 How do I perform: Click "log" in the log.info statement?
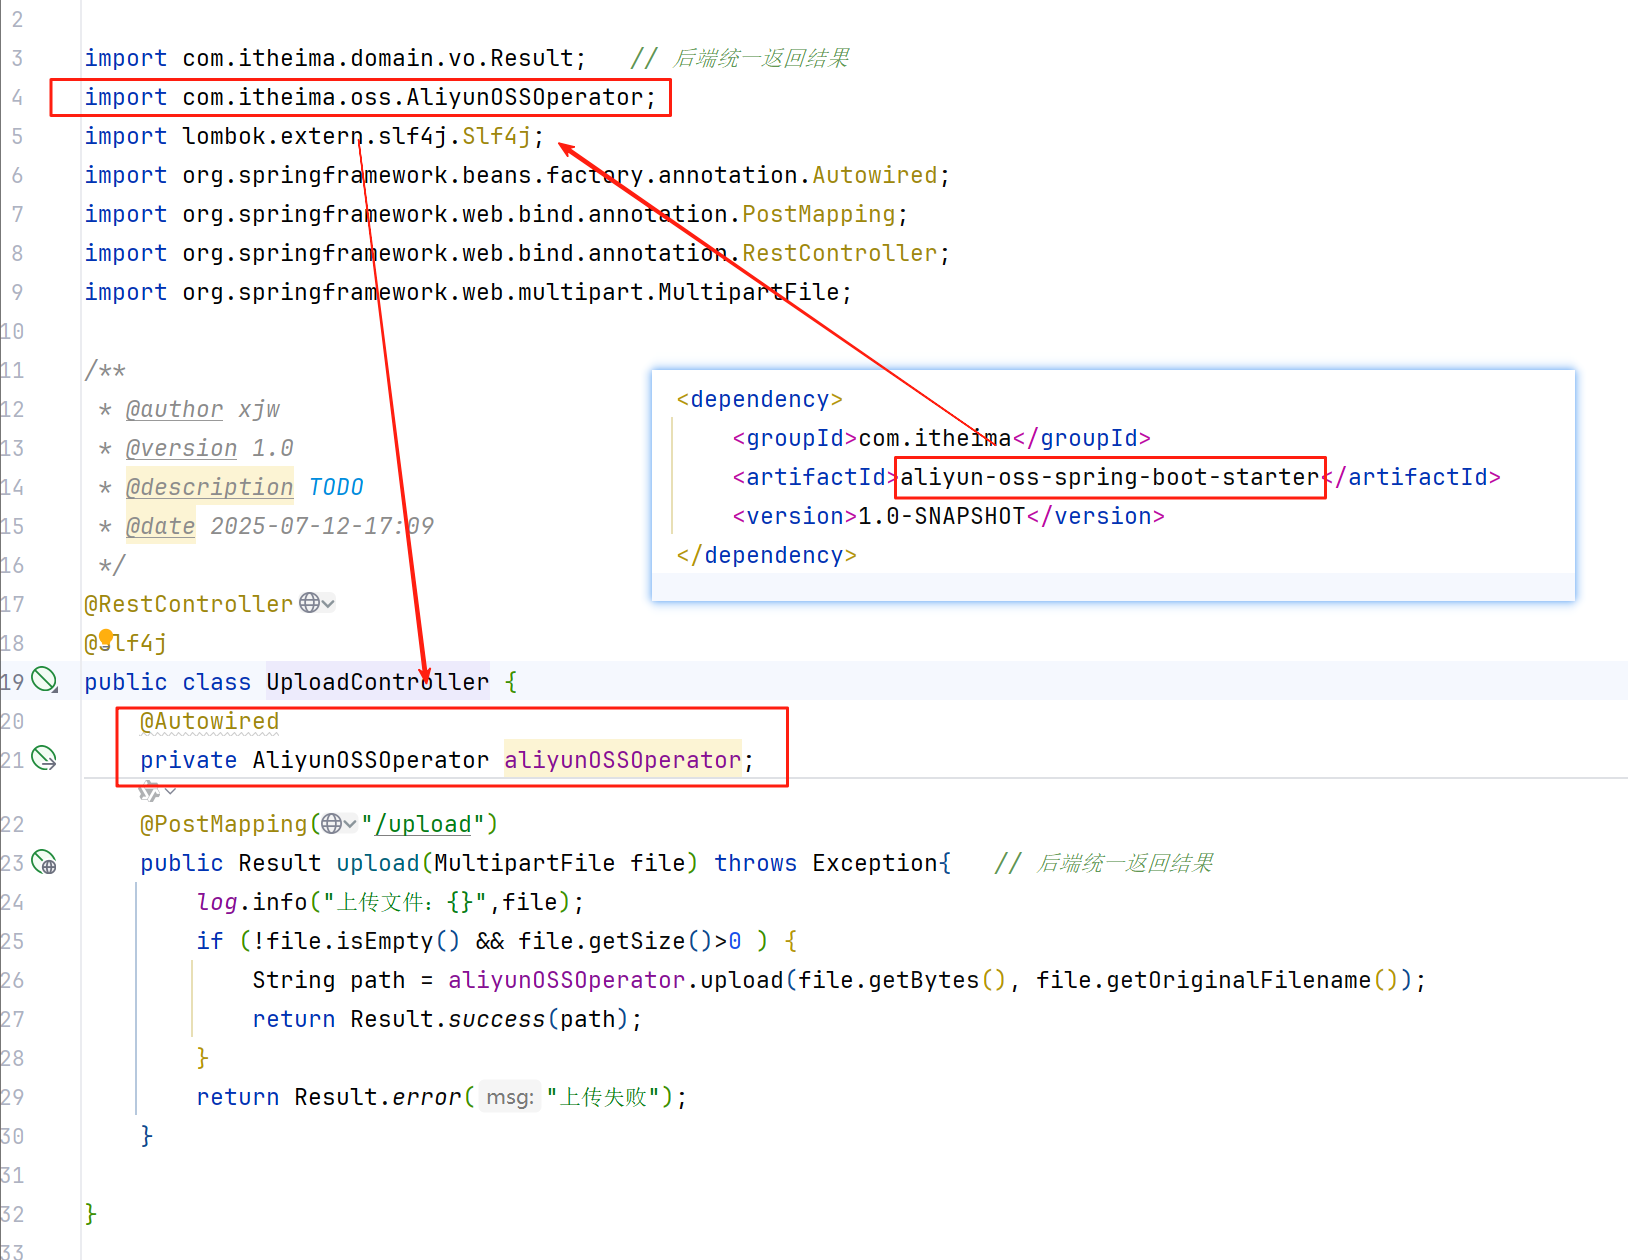(216, 902)
